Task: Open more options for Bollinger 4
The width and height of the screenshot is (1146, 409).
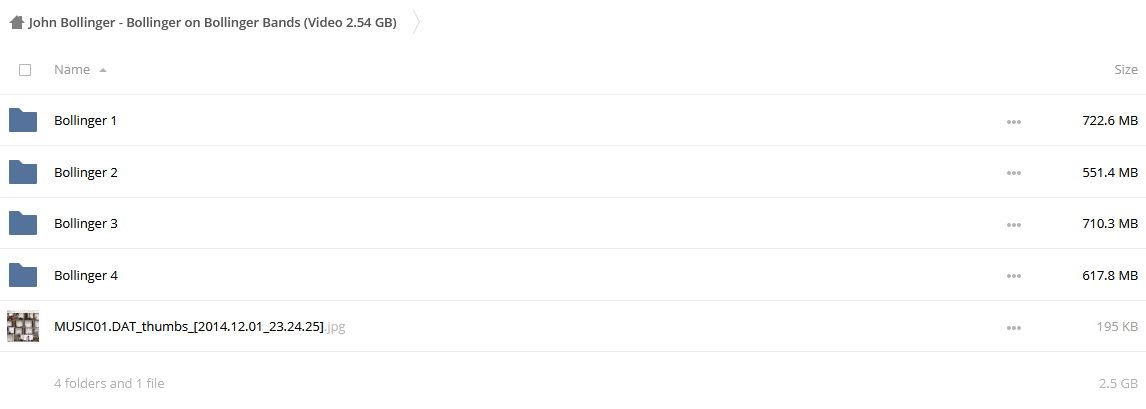Action: click(1013, 276)
